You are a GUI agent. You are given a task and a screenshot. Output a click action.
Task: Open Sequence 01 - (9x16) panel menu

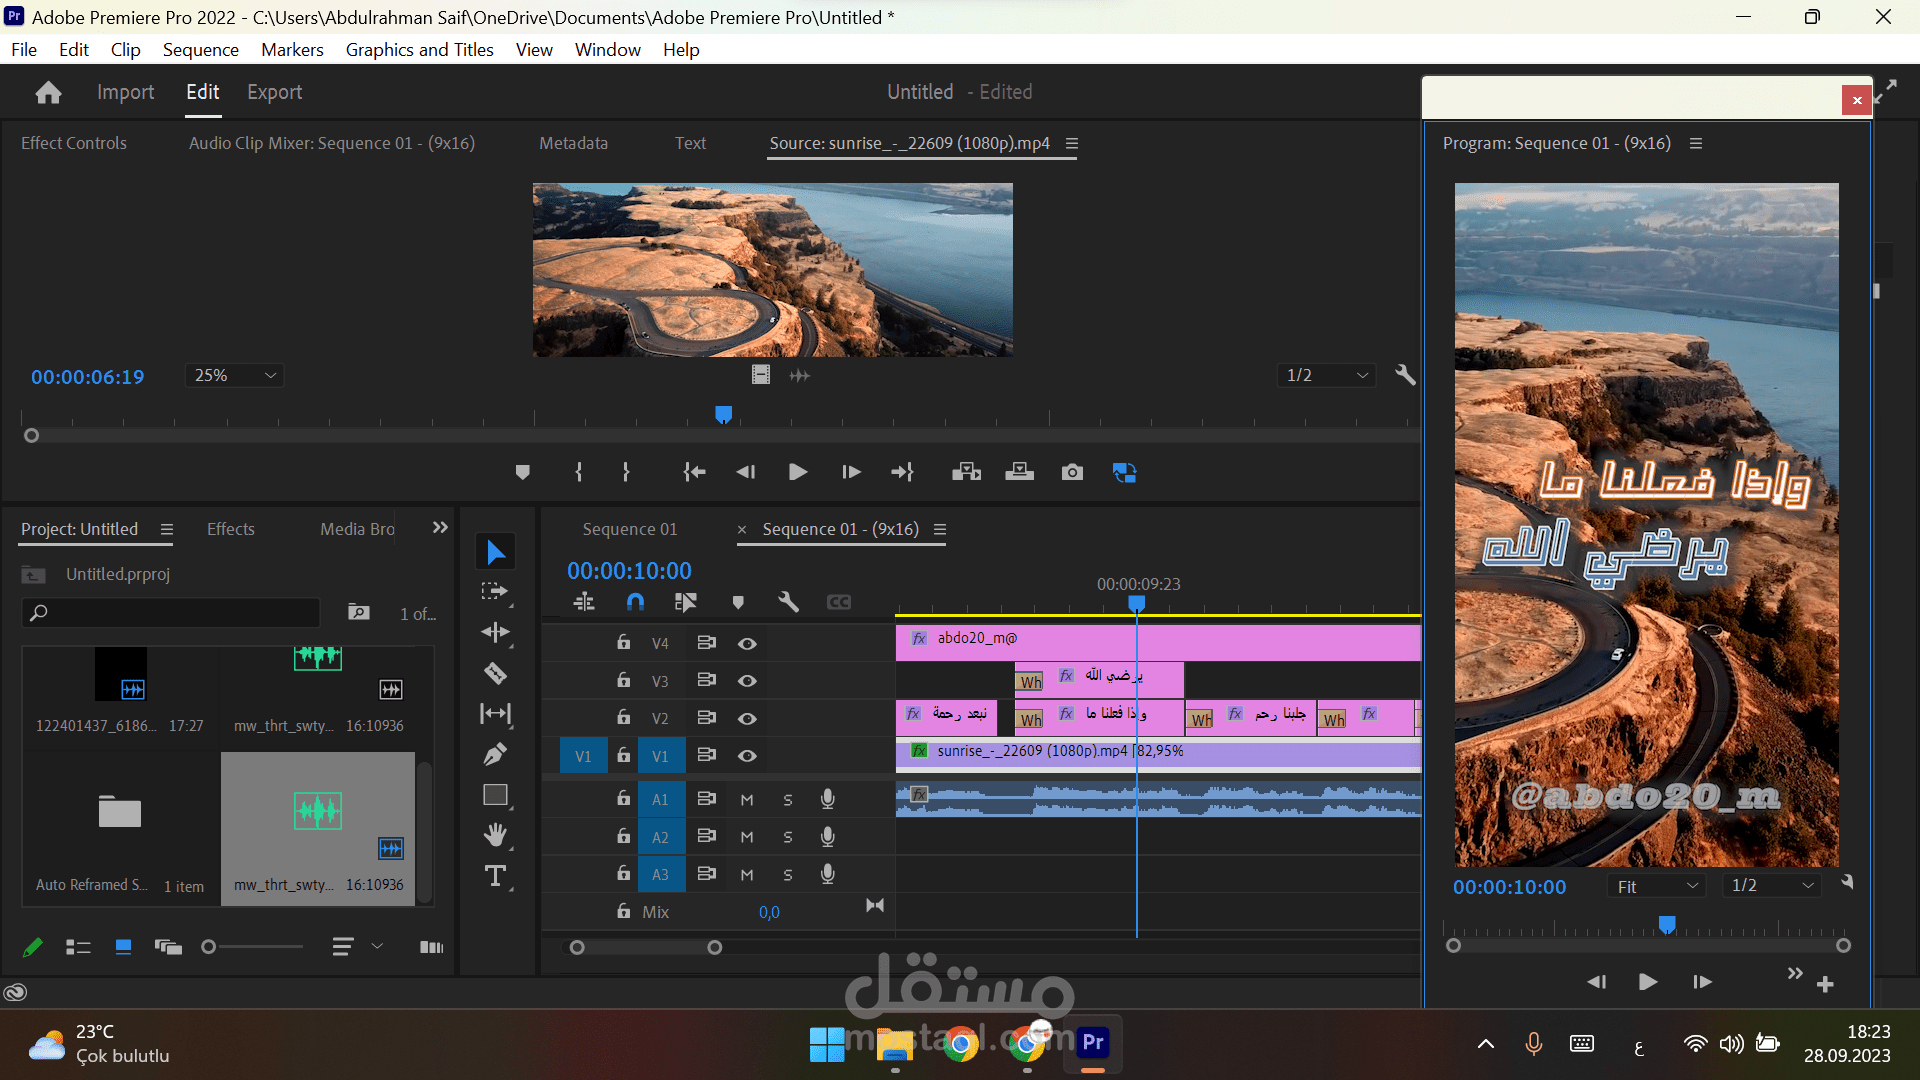tap(940, 529)
